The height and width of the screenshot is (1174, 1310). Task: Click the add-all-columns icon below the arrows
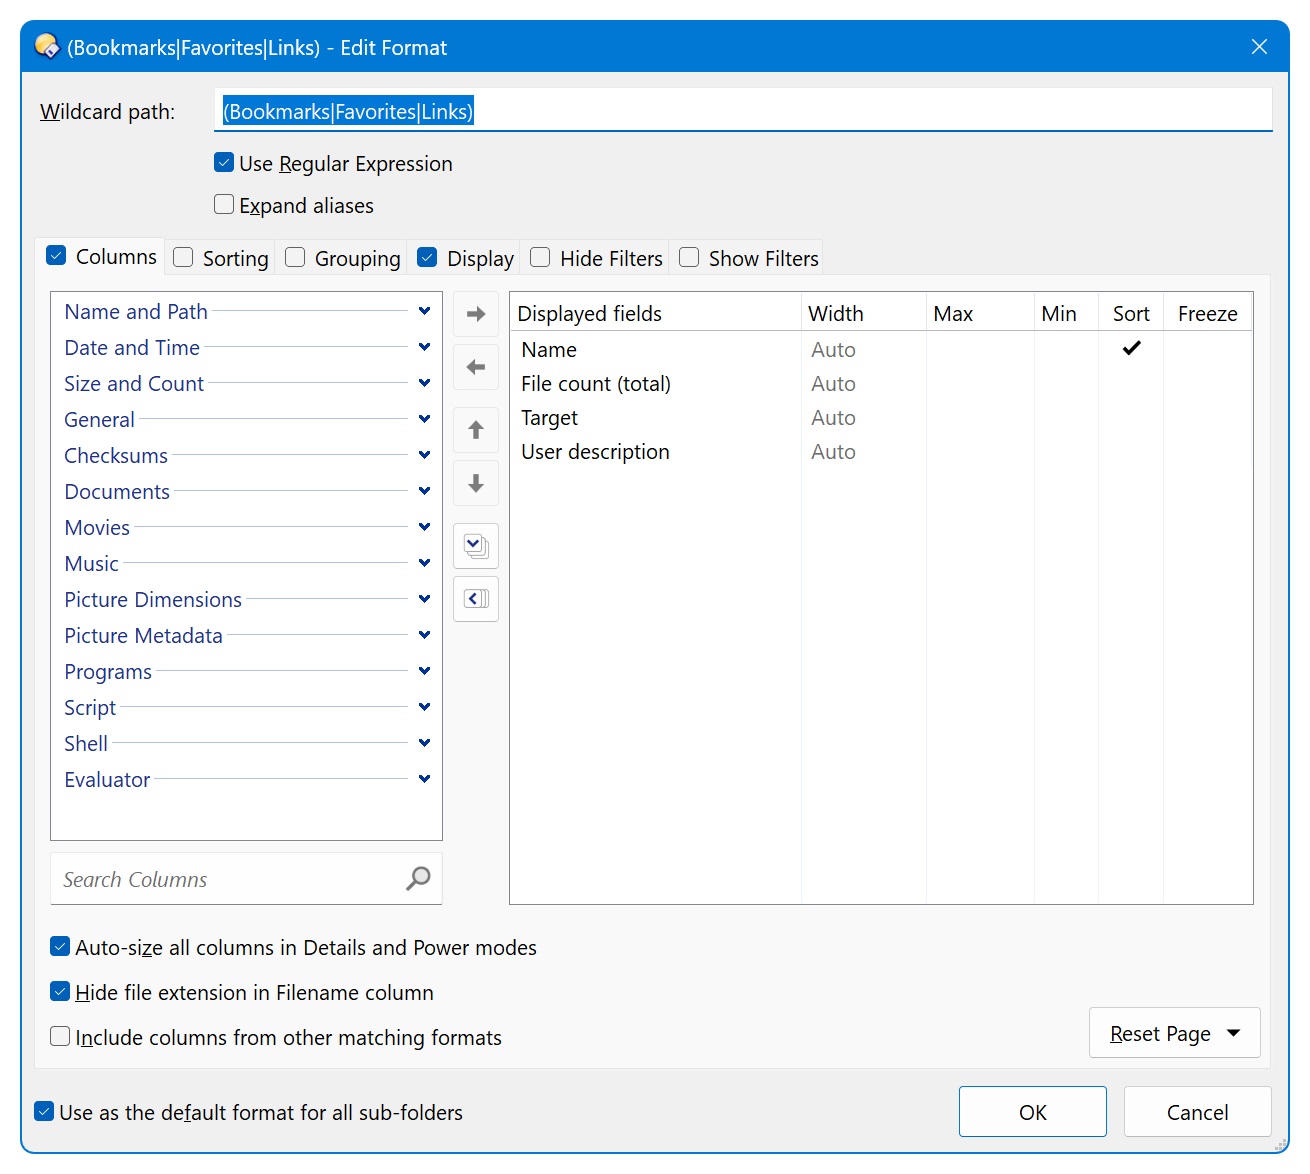click(476, 546)
